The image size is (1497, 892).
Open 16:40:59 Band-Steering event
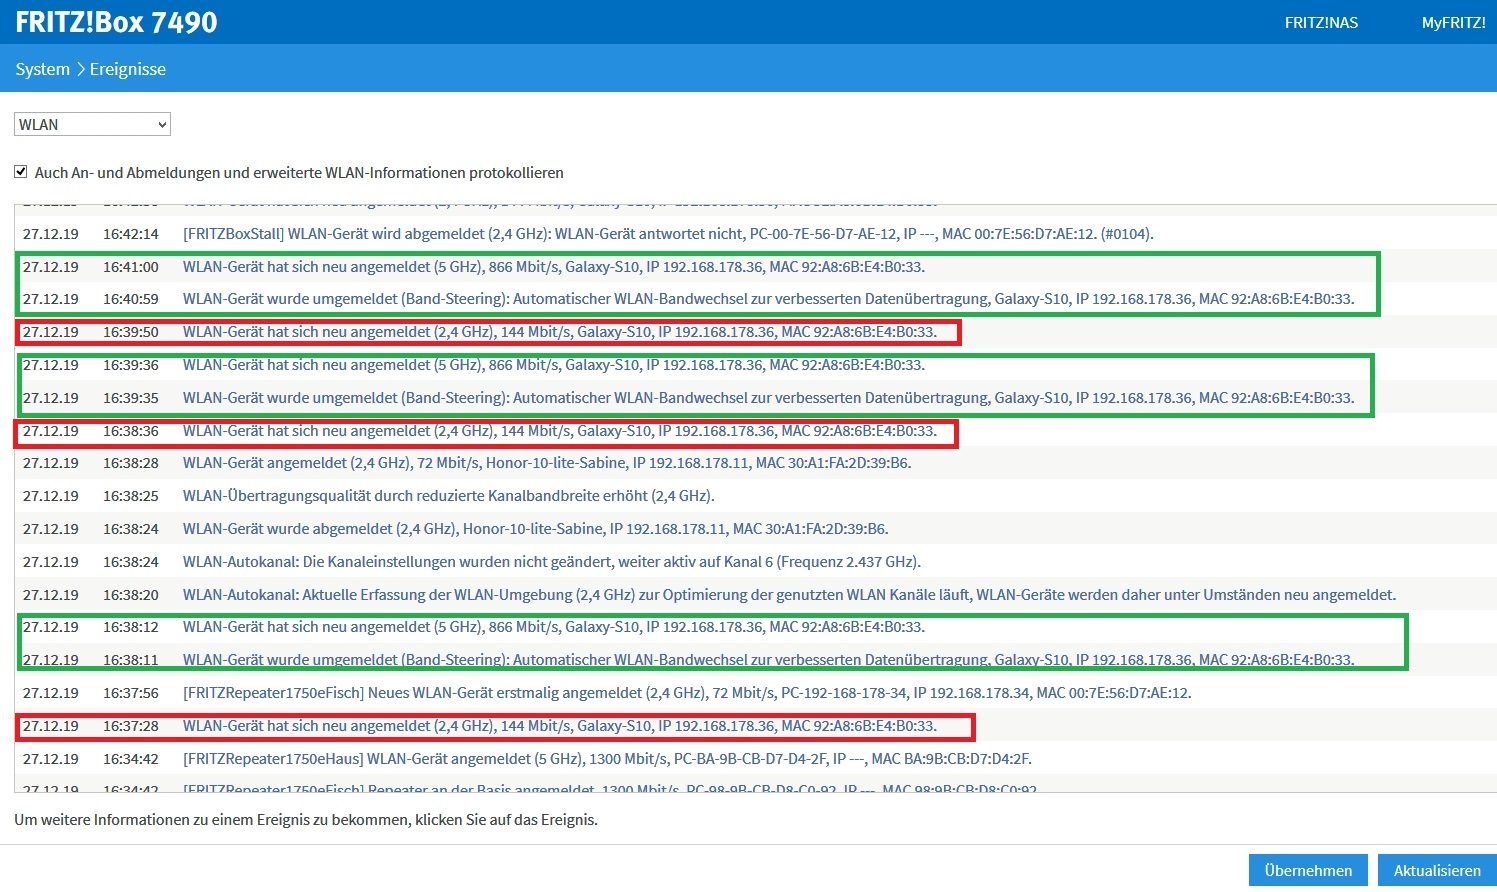tap(768, 299)
